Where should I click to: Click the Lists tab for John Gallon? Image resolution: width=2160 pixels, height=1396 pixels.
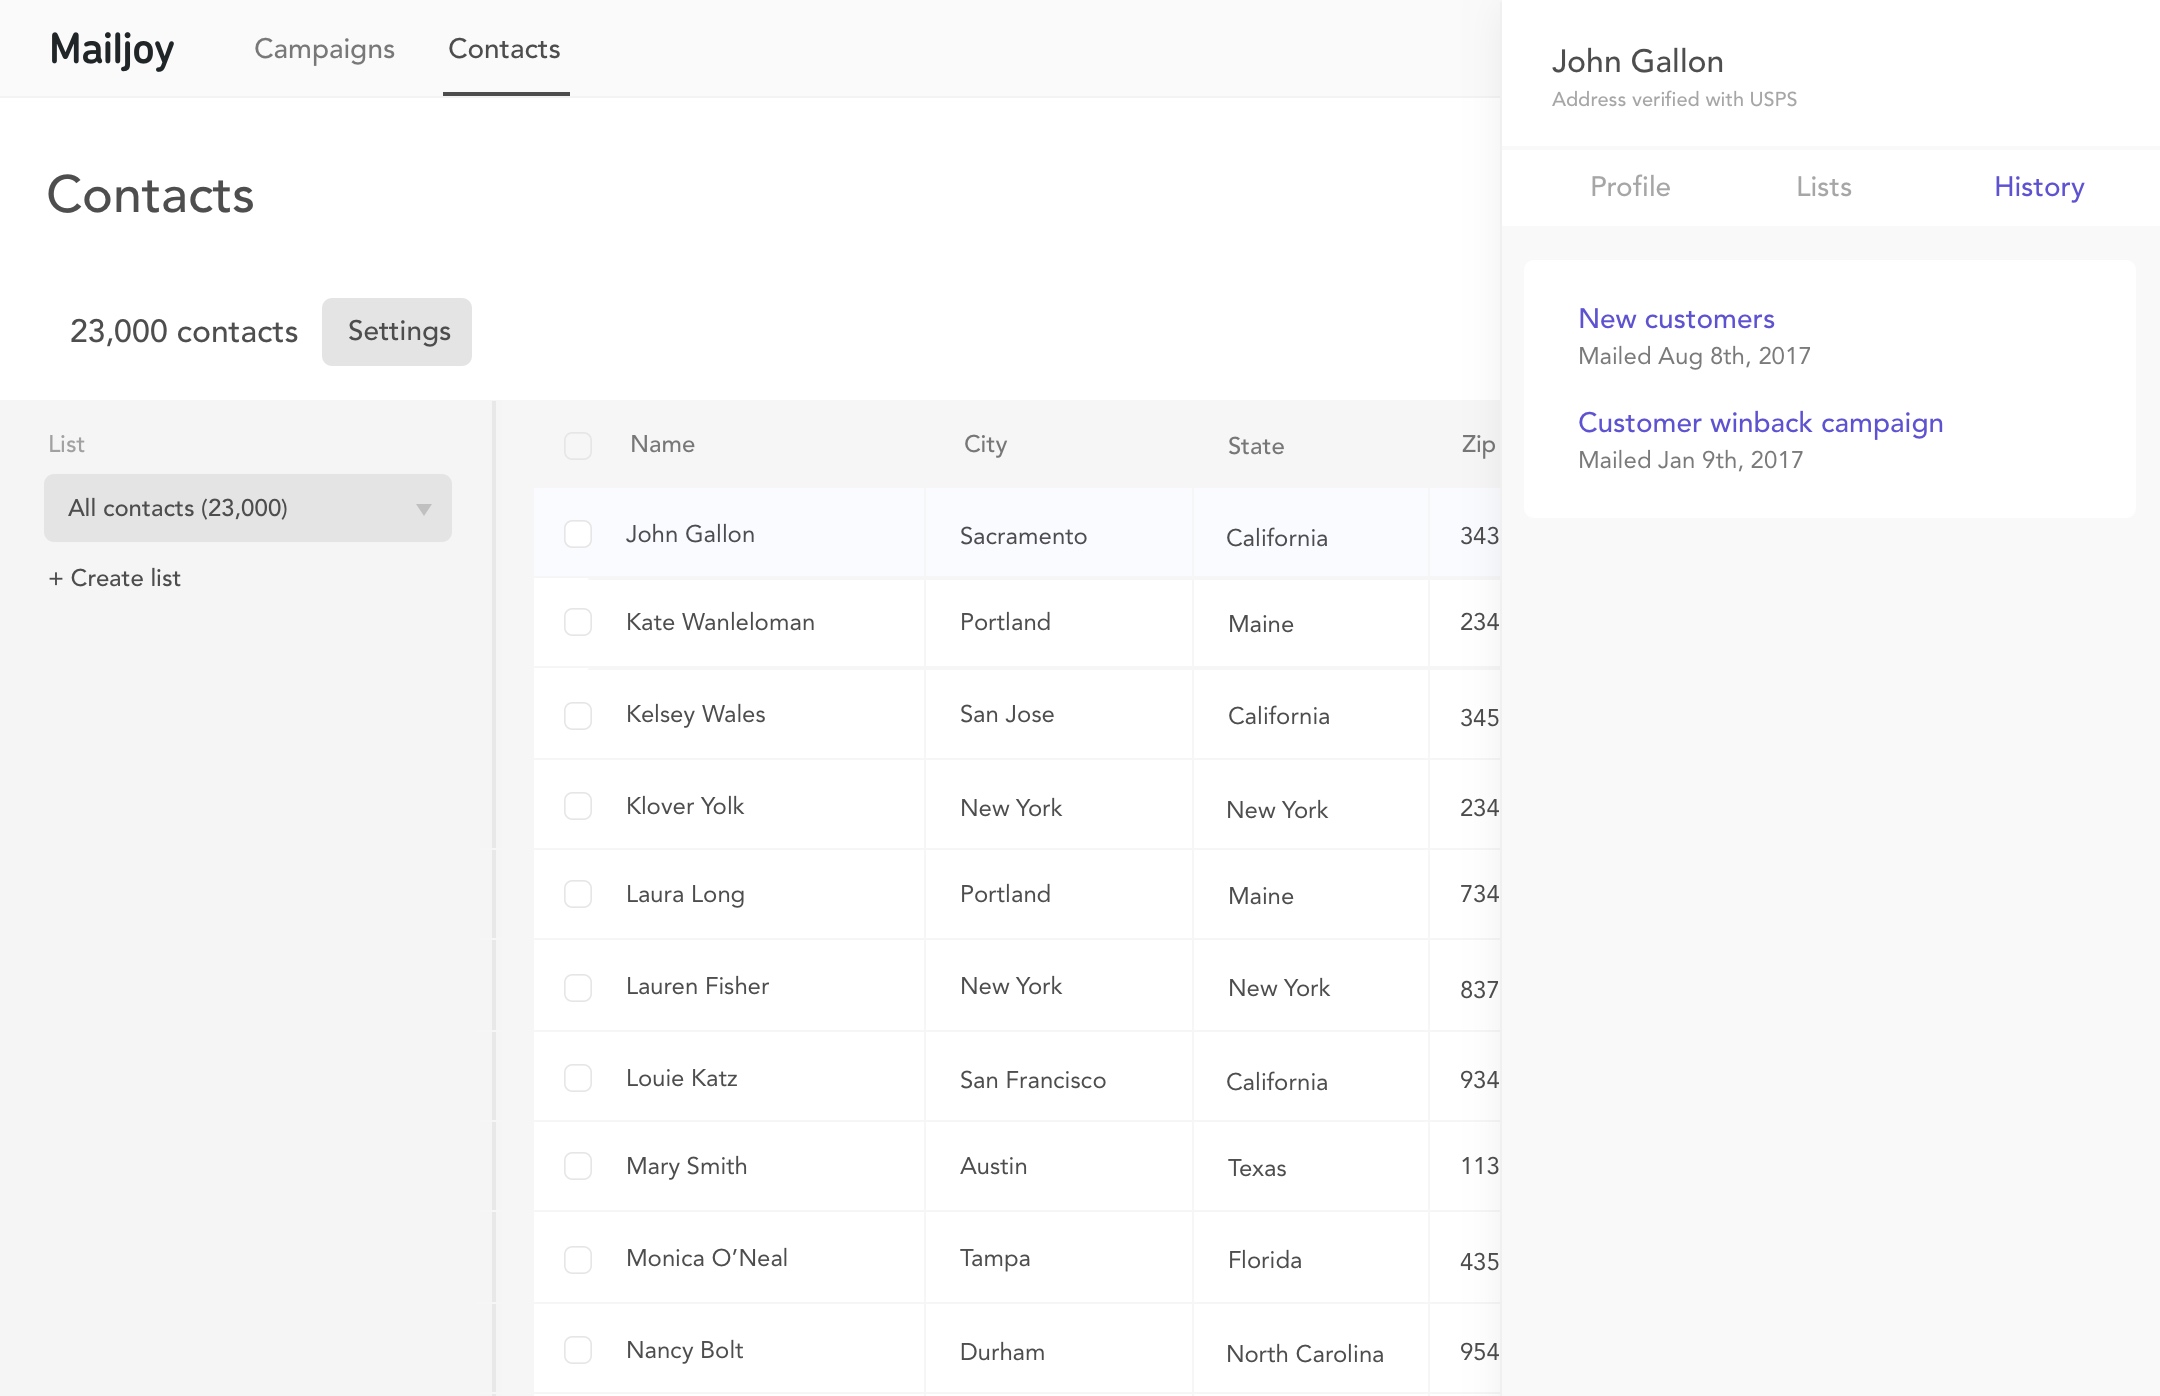pos(1823,187)
